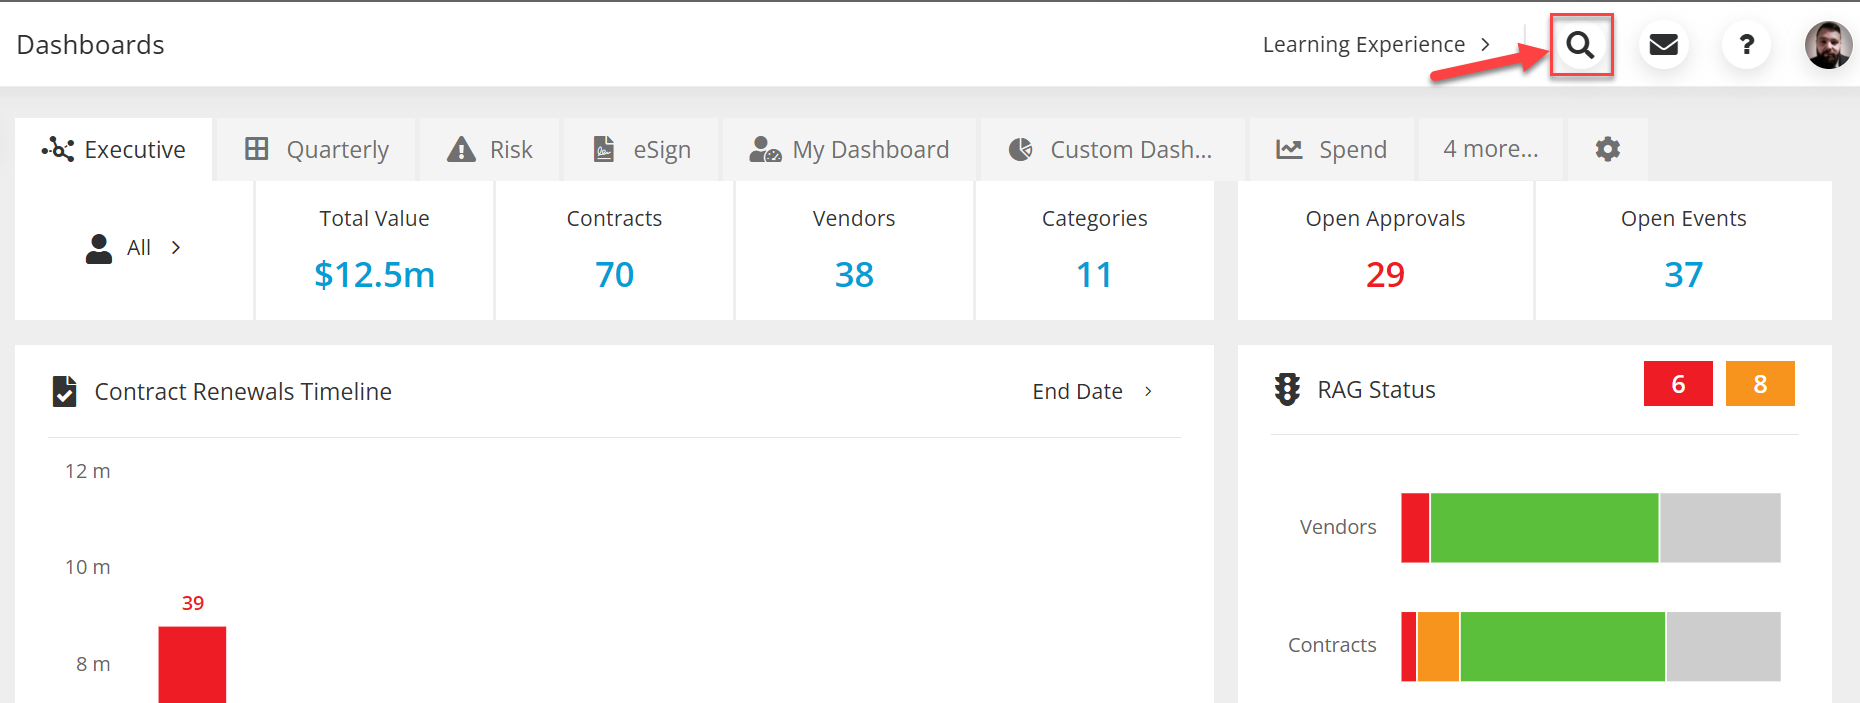Open the eSign dashboard tab
Screen dimensions: 1860x703
[642, 149]
